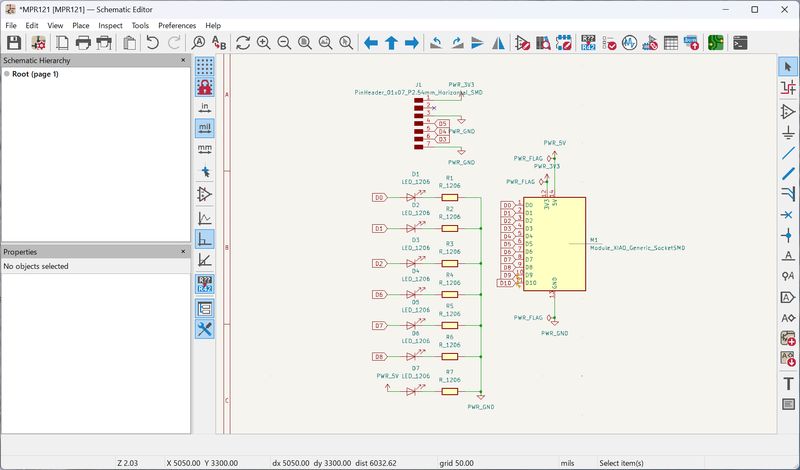
Task: Open the Symbol Library Browser
Action: click(543, 43)
